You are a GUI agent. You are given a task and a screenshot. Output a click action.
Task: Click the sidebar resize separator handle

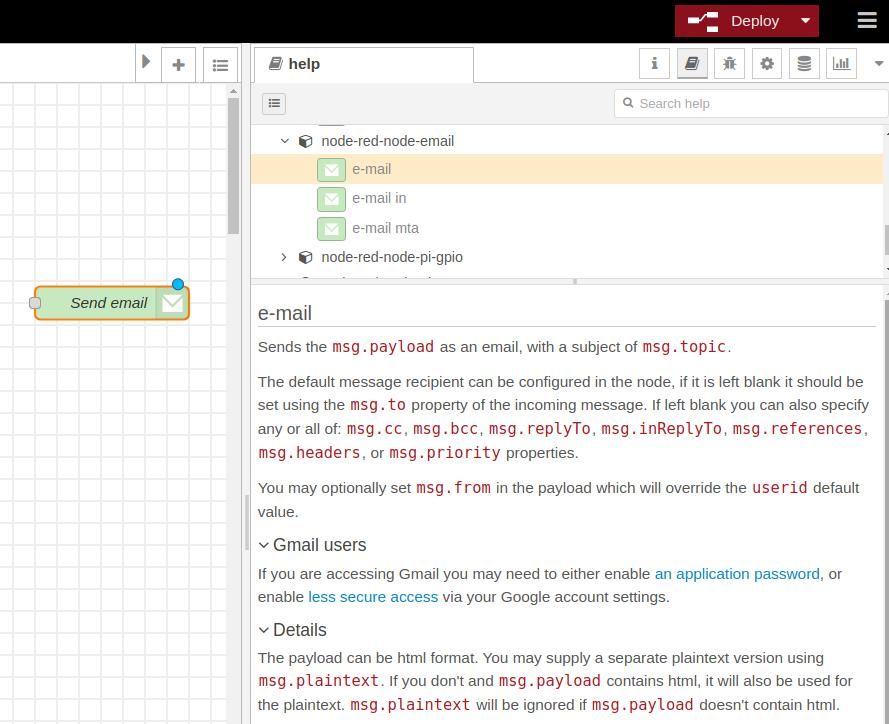point(247,522)
